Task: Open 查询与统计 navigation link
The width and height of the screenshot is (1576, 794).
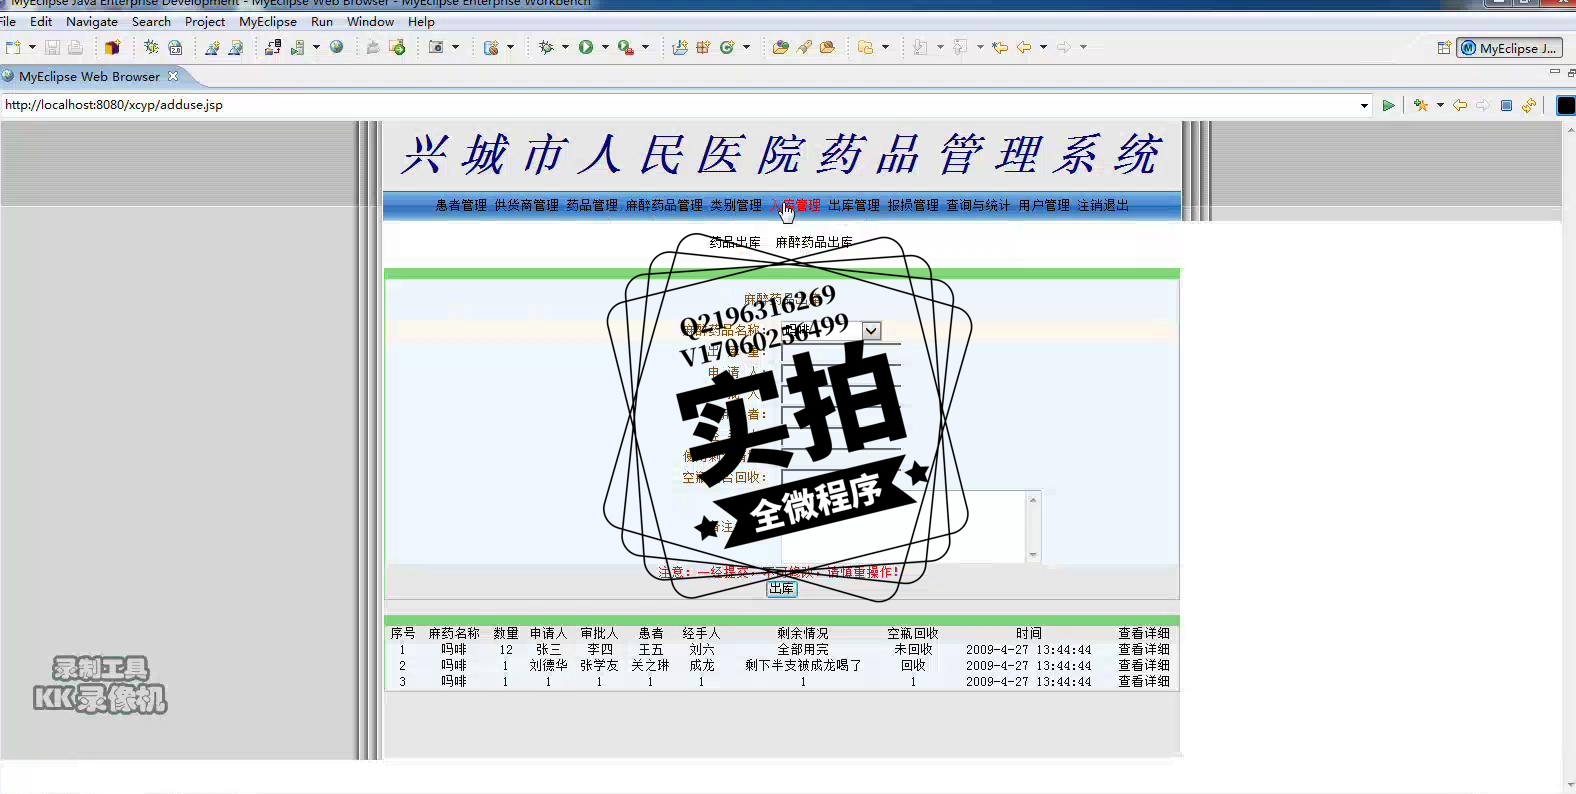Action: click(x=978, y=205)
